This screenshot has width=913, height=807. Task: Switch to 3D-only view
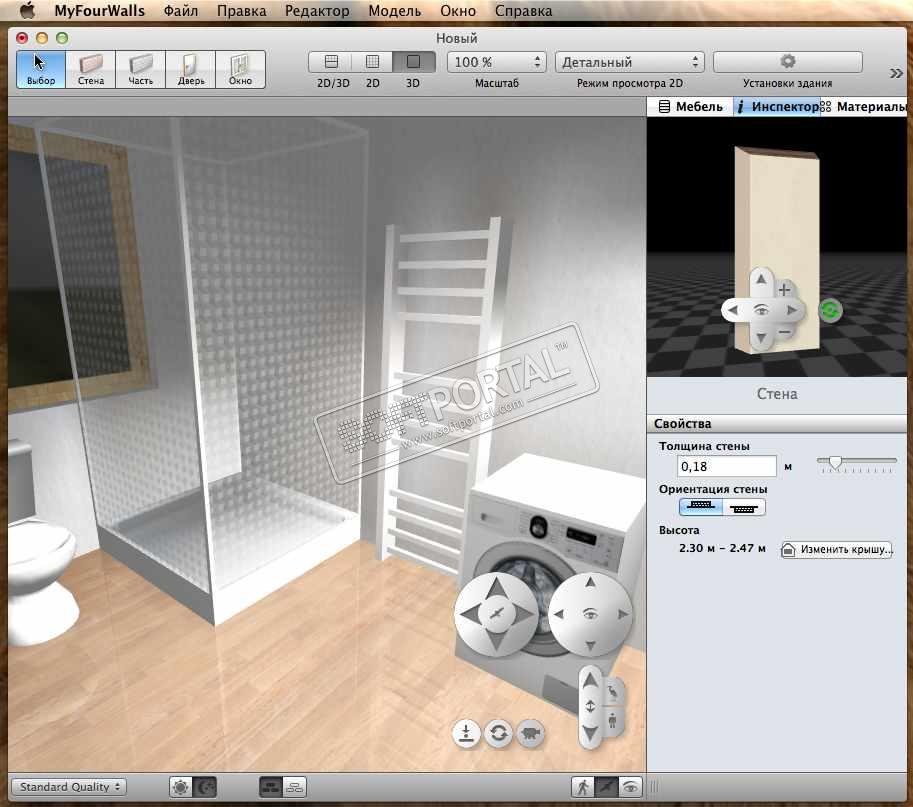[x=413, y=62]
